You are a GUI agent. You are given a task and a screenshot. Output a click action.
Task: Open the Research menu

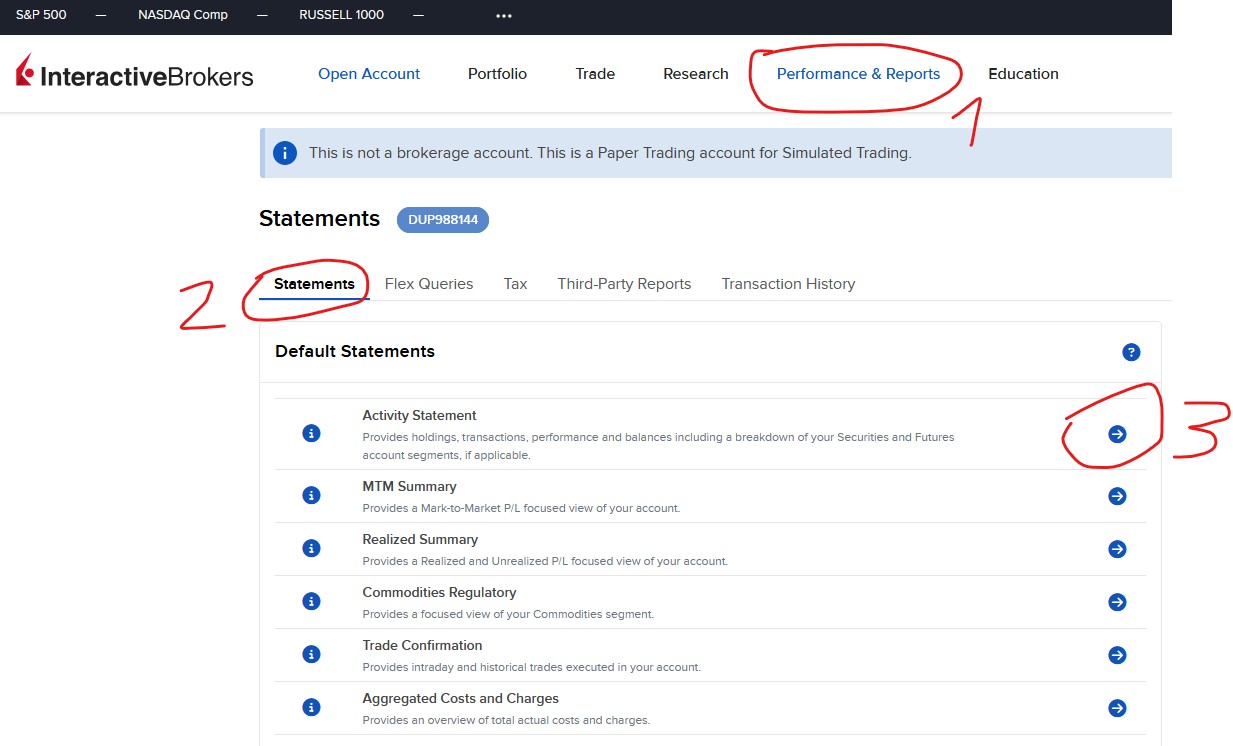[x=696, y=74]
